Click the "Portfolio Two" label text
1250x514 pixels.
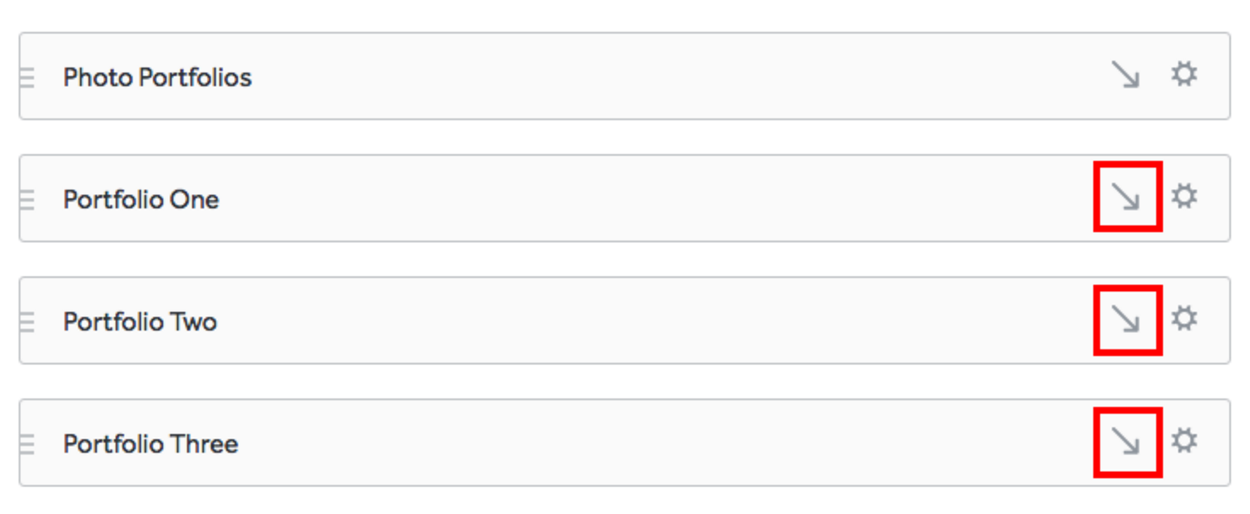tap(140, 322)
